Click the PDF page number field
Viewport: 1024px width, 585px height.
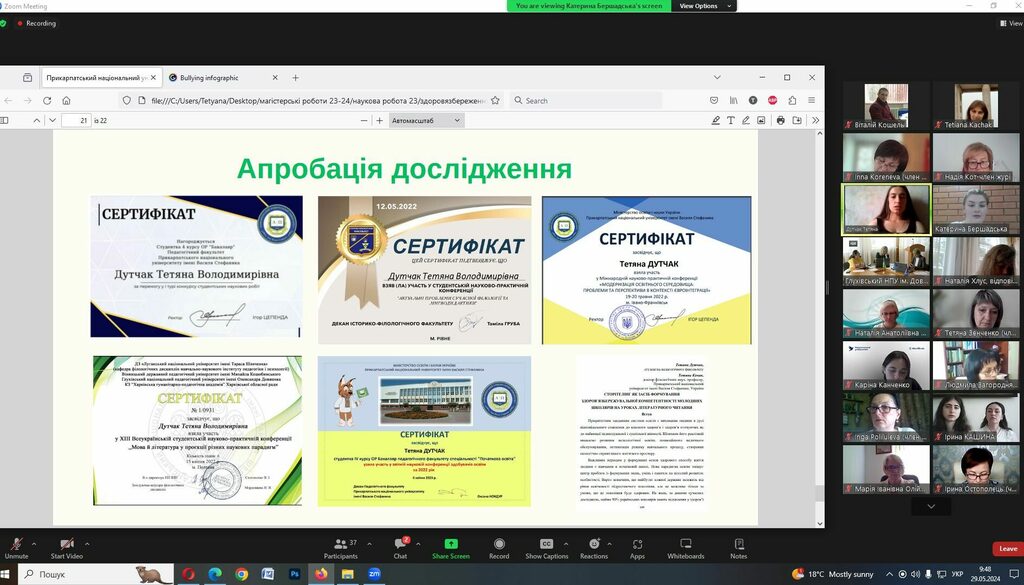click(75, 120)
